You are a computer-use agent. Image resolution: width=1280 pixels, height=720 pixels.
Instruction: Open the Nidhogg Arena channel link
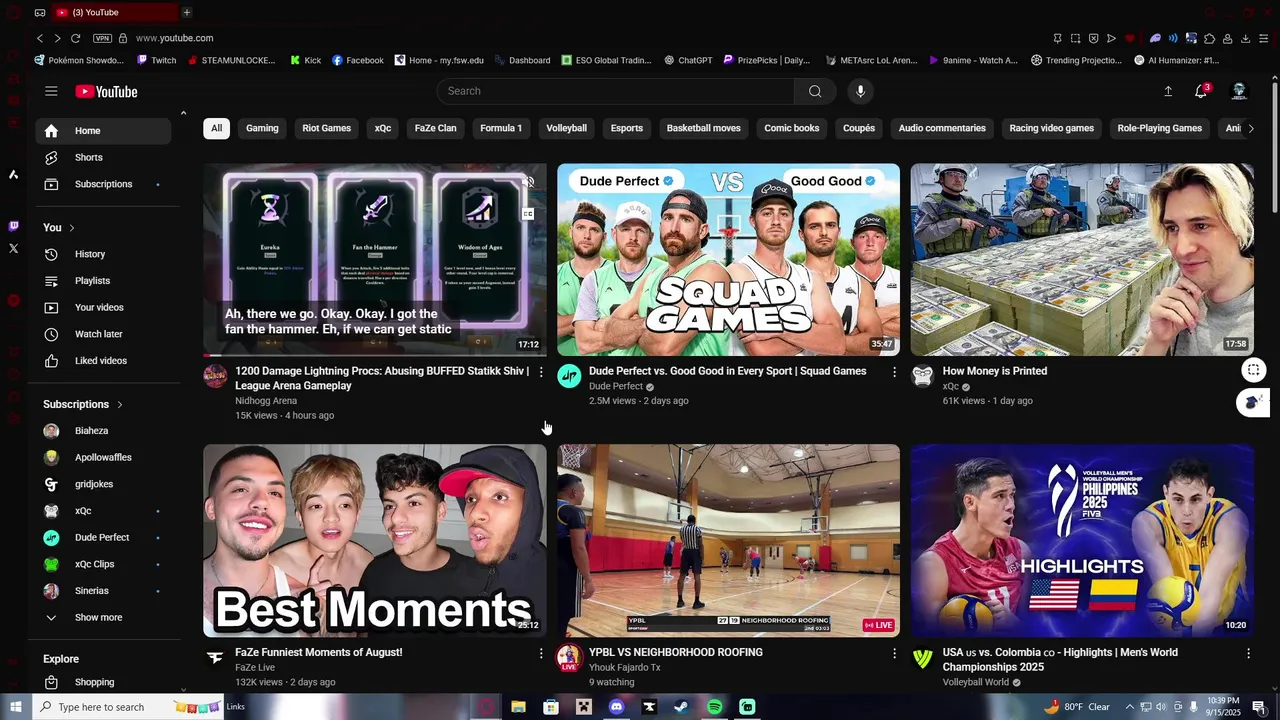tap(266, 401)
